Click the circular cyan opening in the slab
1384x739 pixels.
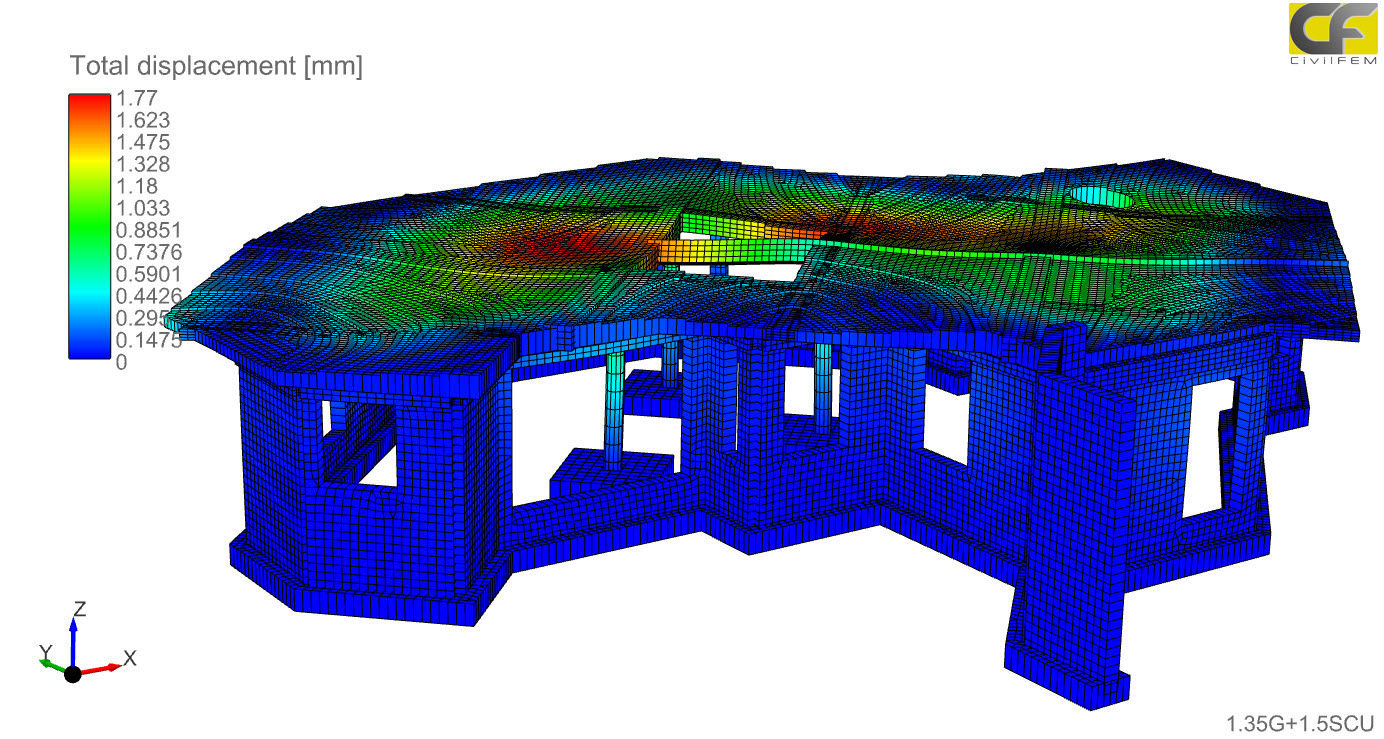[1099, 198]
